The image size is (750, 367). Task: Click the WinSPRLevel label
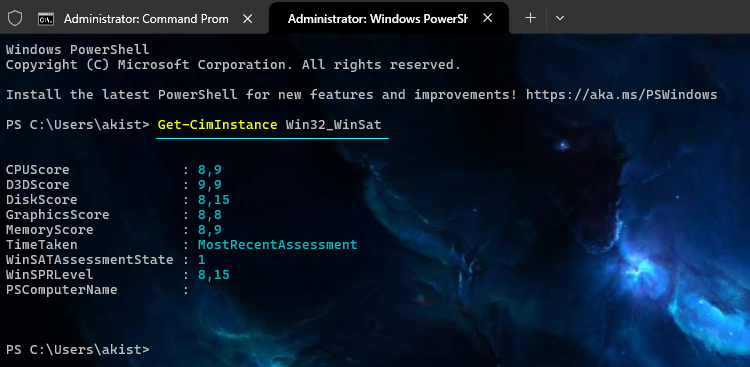point(49,275)
